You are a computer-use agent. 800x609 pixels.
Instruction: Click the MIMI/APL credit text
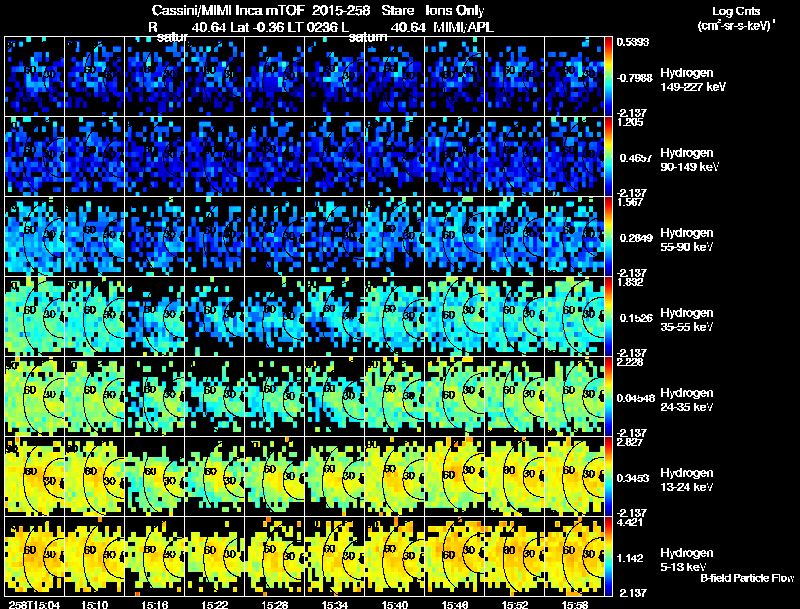pos(464,28)
